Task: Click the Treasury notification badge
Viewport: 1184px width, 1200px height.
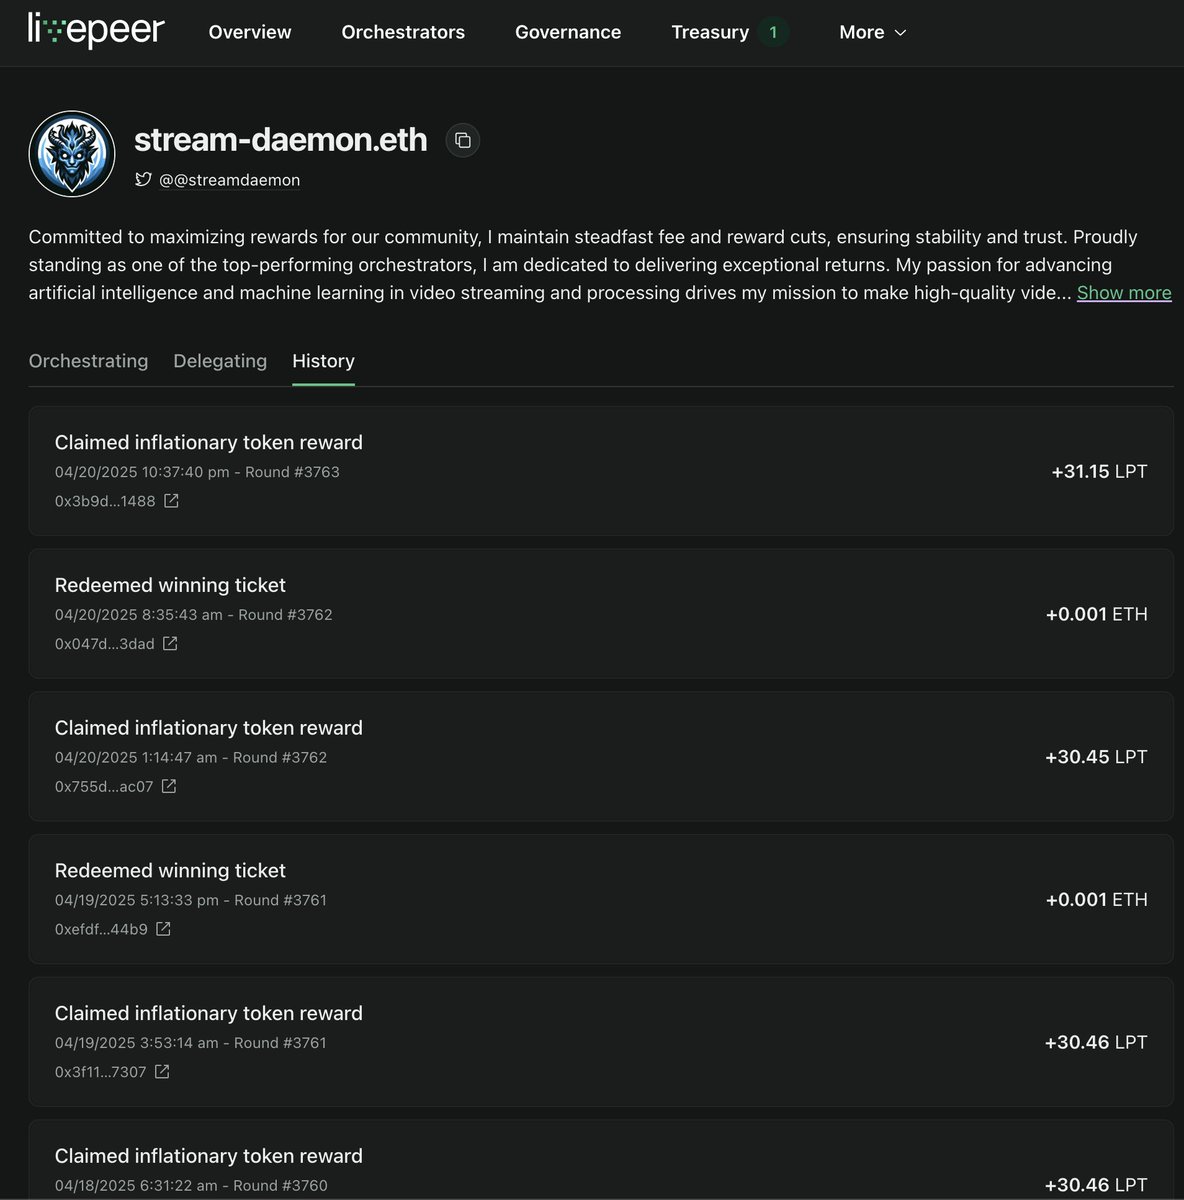Action: click(773, 32)
